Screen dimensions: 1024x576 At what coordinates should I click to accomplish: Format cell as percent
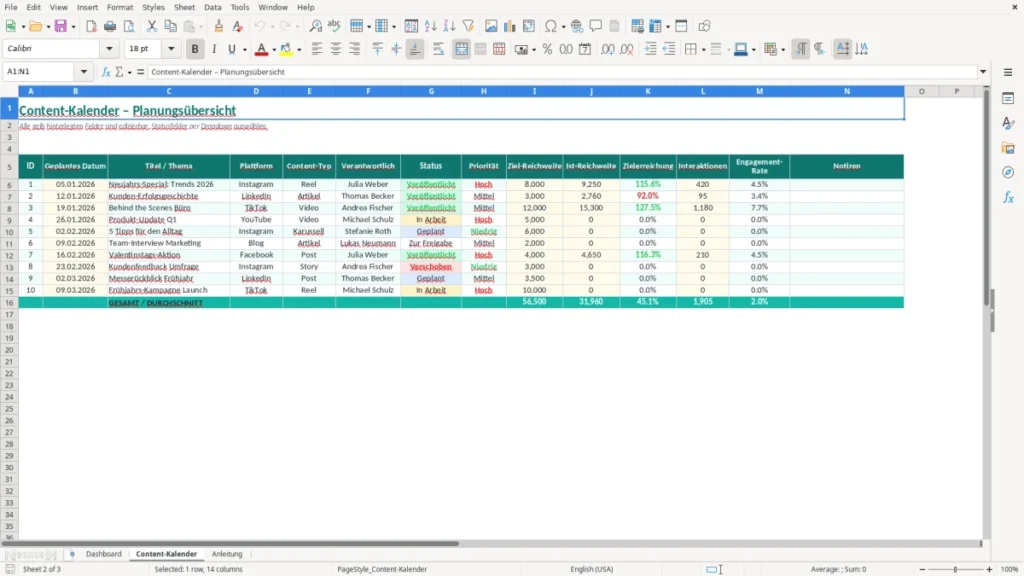[x=547, y=49]
